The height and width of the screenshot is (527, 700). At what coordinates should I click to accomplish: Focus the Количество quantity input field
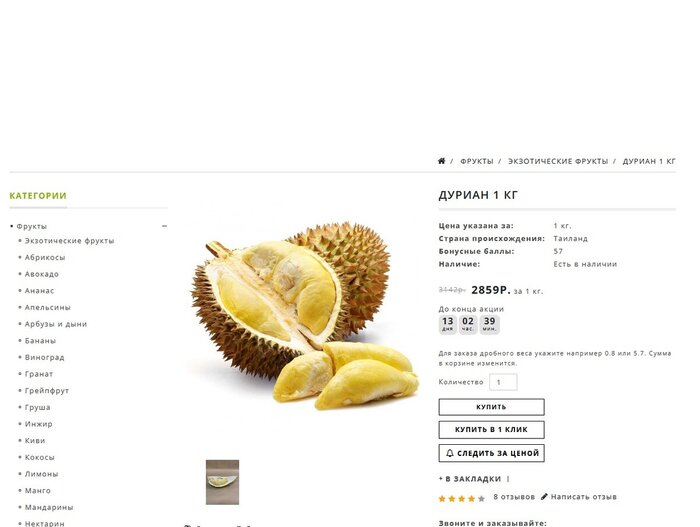(x=503, y=382)
